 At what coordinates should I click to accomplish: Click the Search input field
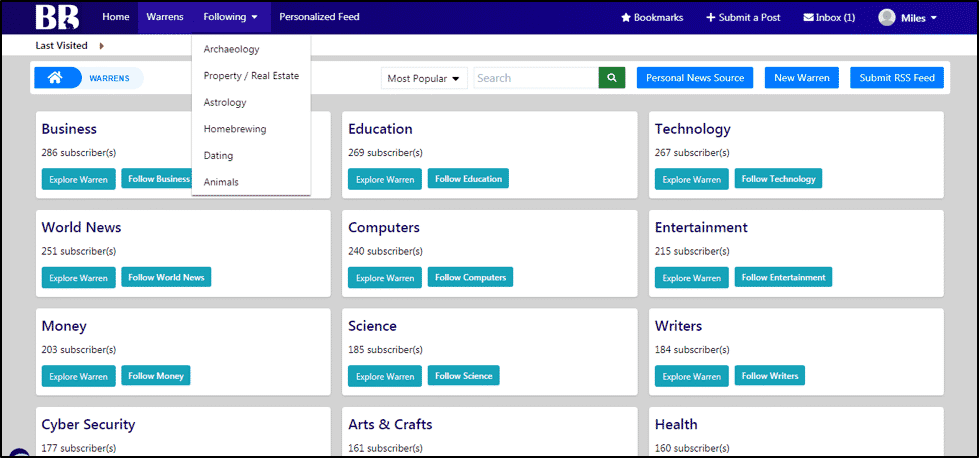(536, 79)
